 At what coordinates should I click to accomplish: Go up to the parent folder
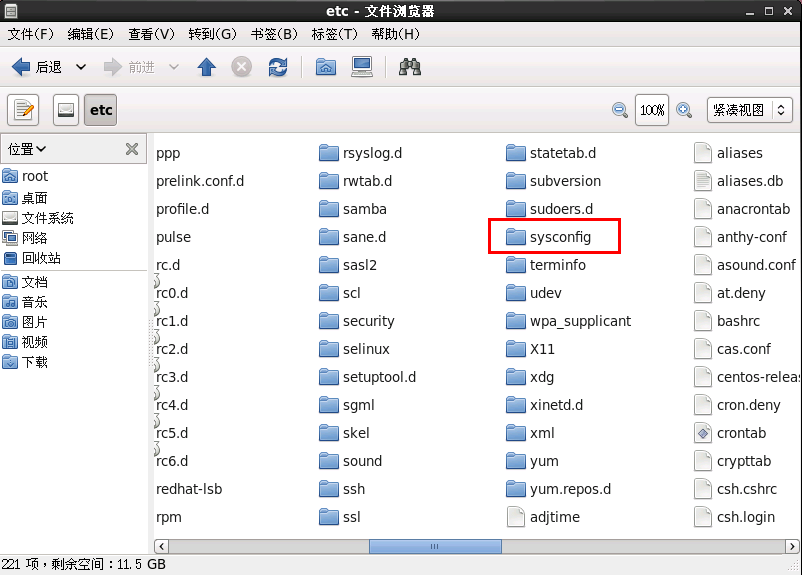207,67
